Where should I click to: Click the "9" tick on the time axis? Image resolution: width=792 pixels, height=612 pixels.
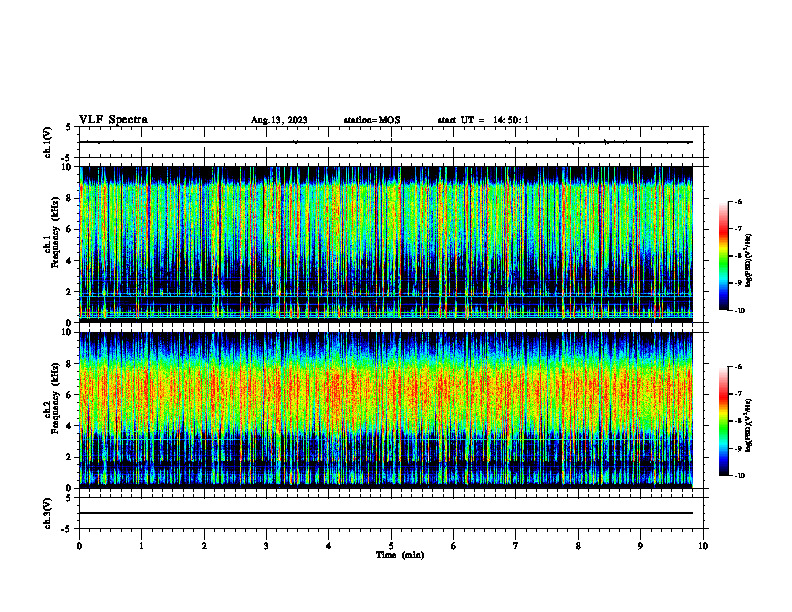coord(640,546)
